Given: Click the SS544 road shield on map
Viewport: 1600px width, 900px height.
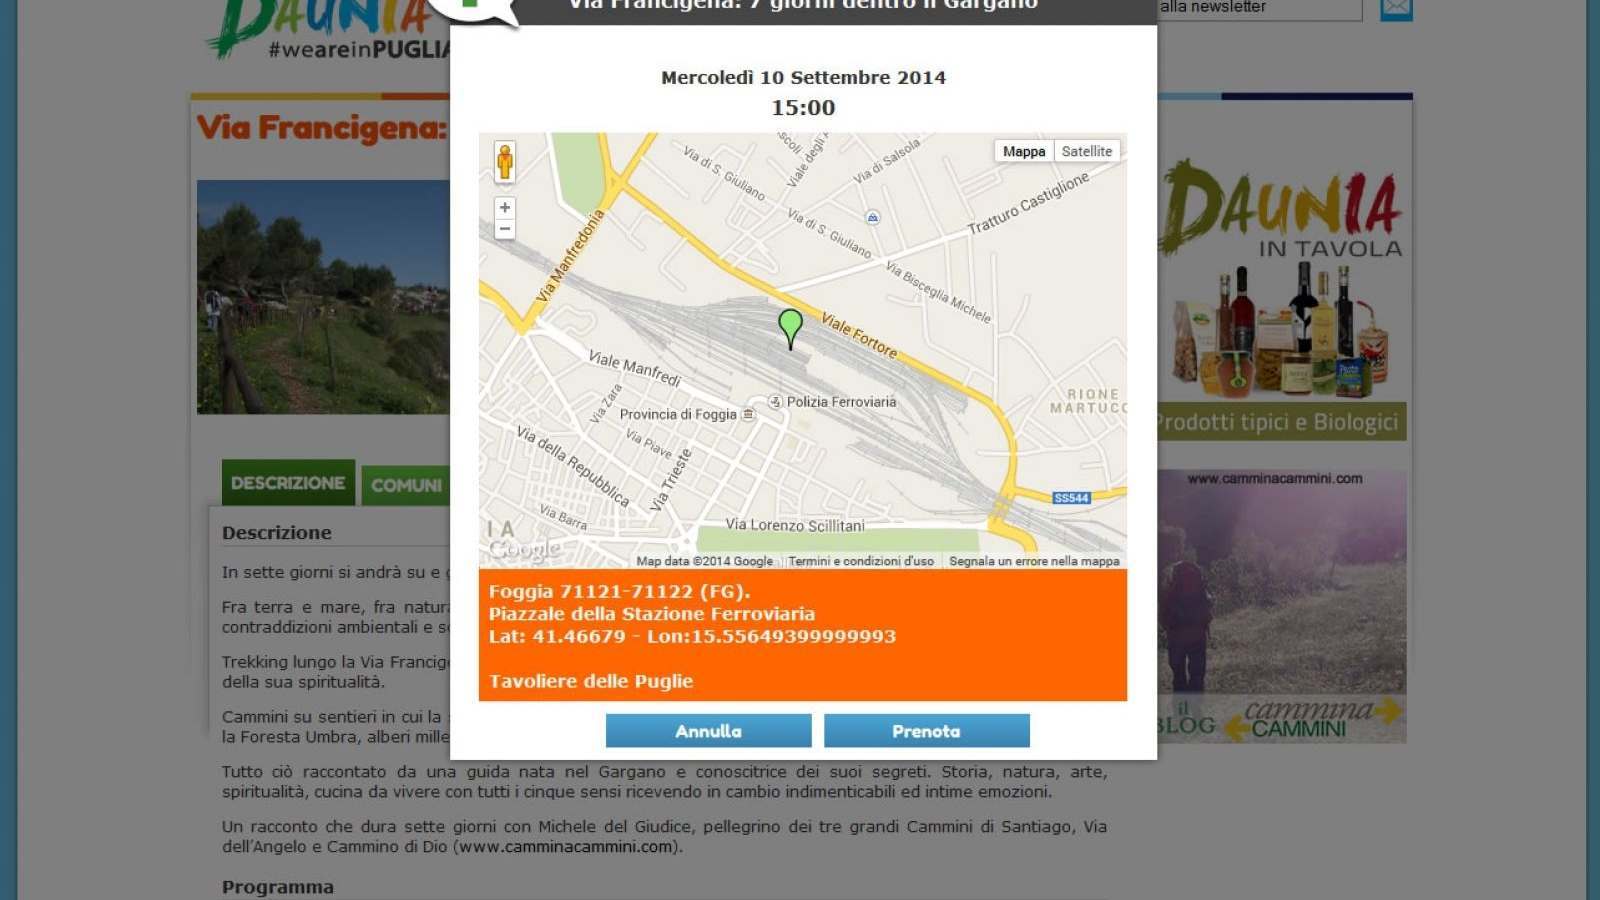Looking at the screenshot, I should point(1071,498).
